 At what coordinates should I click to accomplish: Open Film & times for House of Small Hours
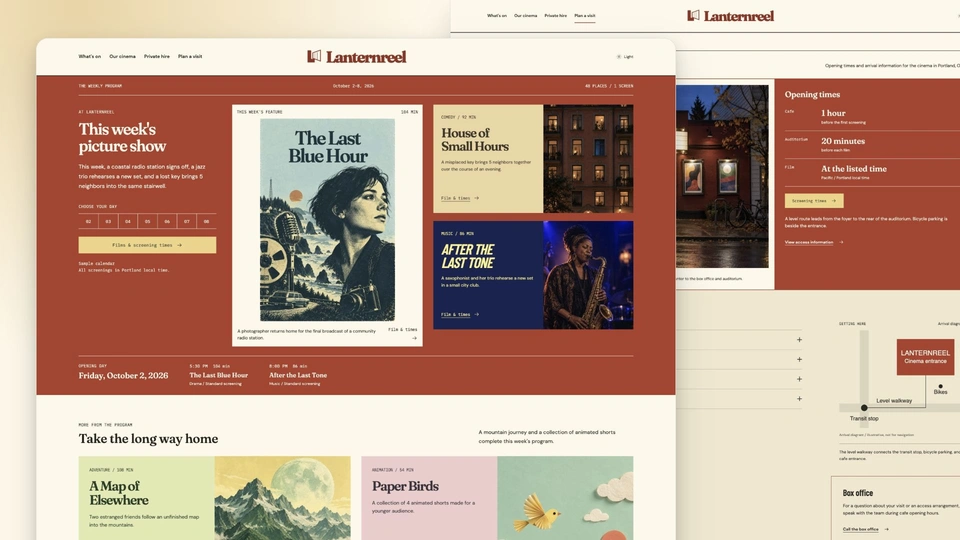point(460,198)
